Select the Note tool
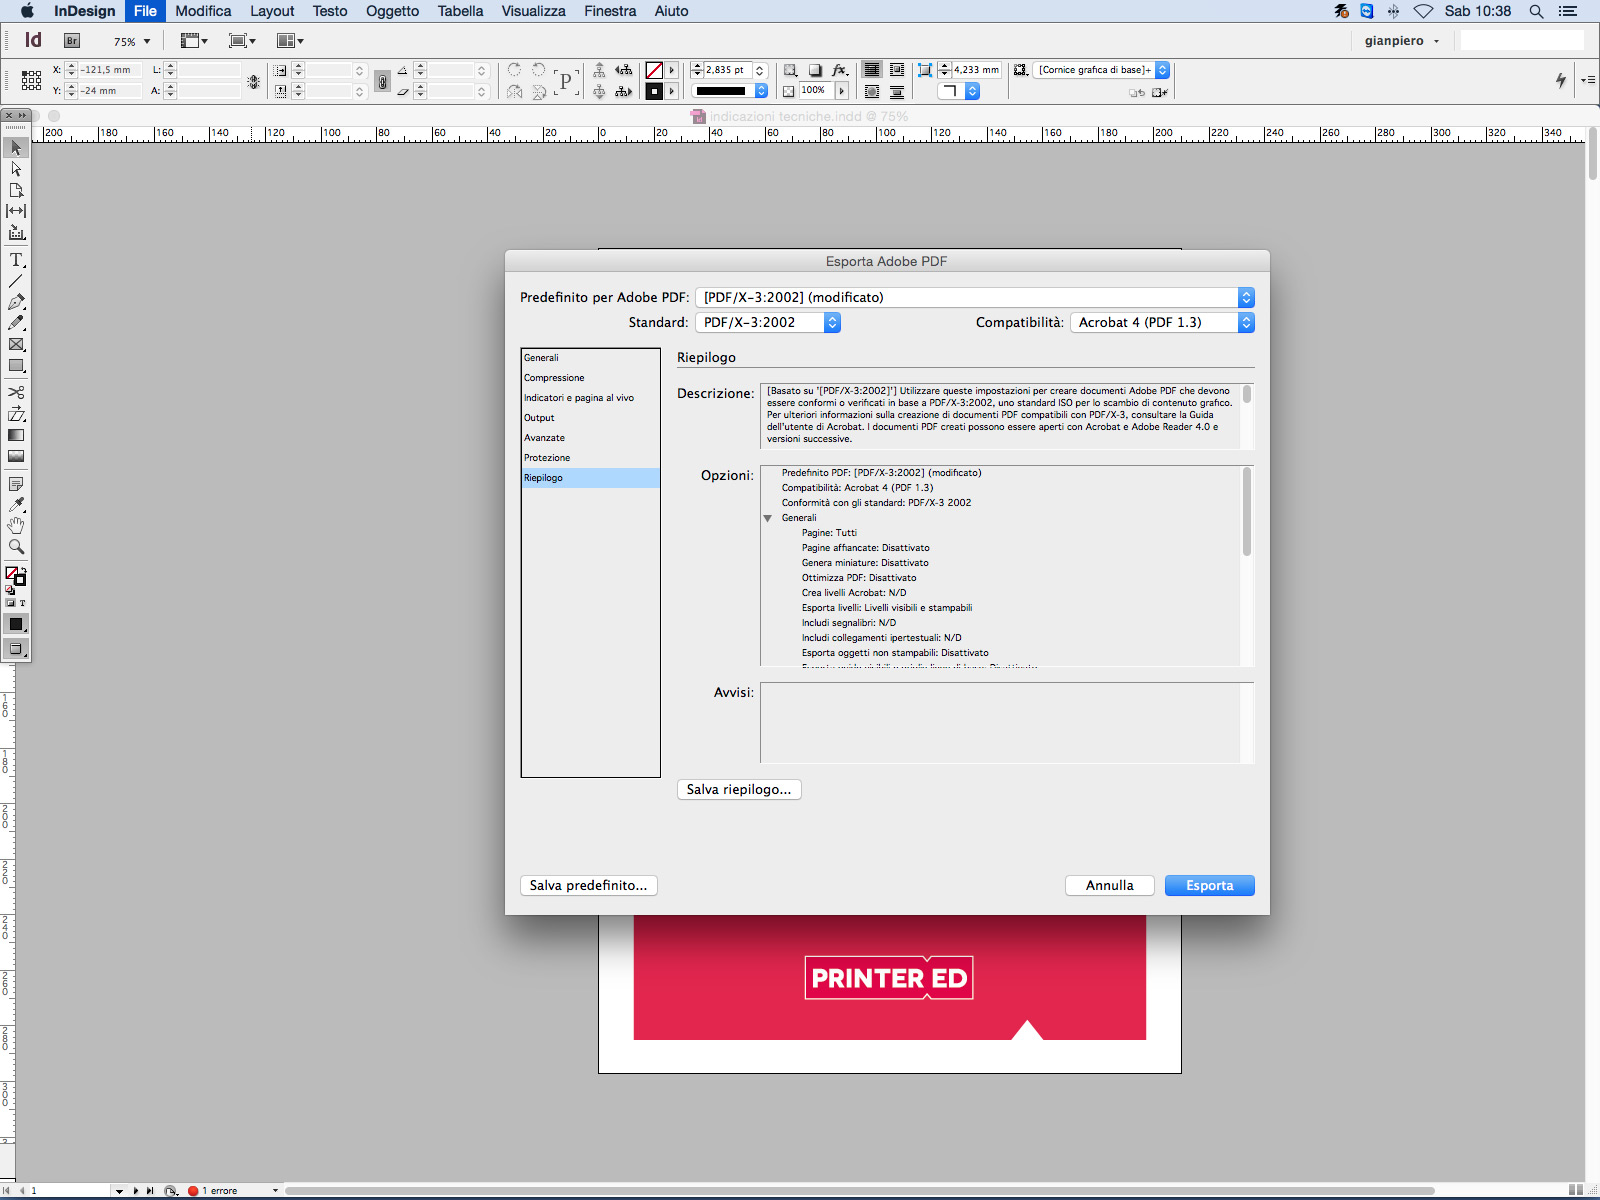 [16, 484]
